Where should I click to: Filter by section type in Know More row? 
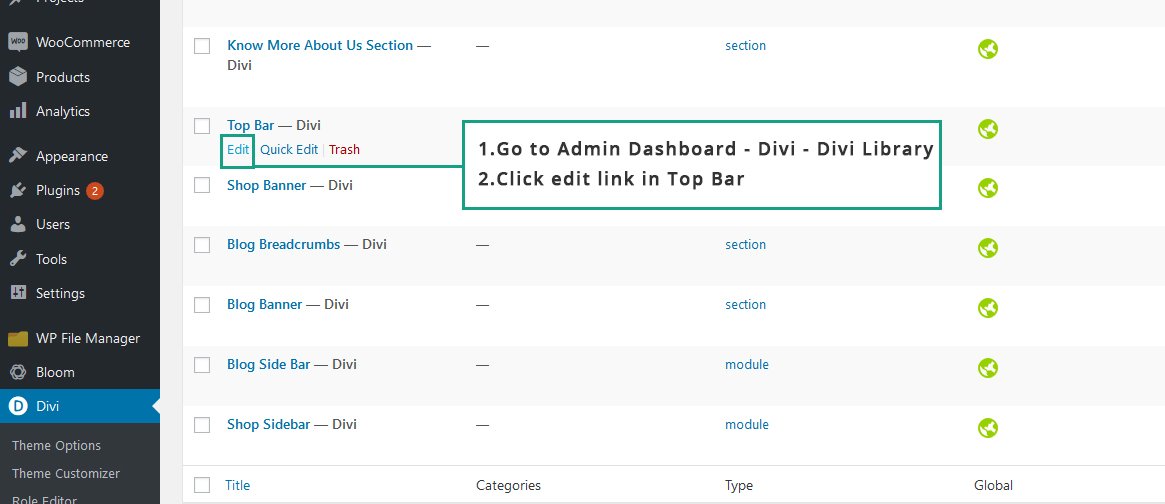(x=745, y=45)
